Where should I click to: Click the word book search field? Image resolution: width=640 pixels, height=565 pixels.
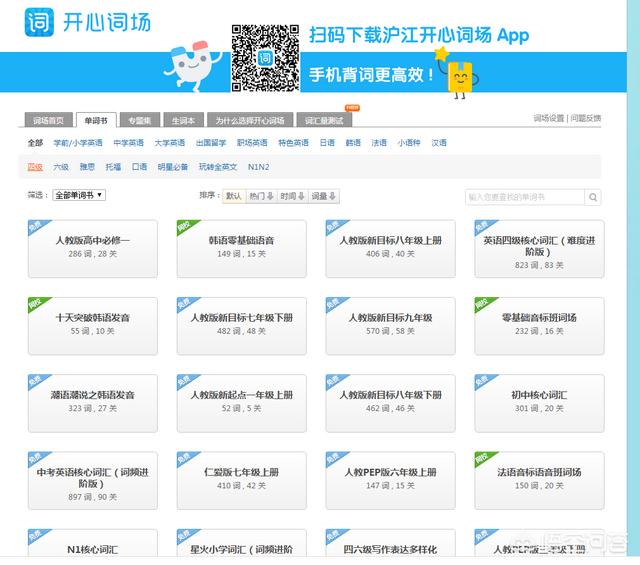coord(525,197)
